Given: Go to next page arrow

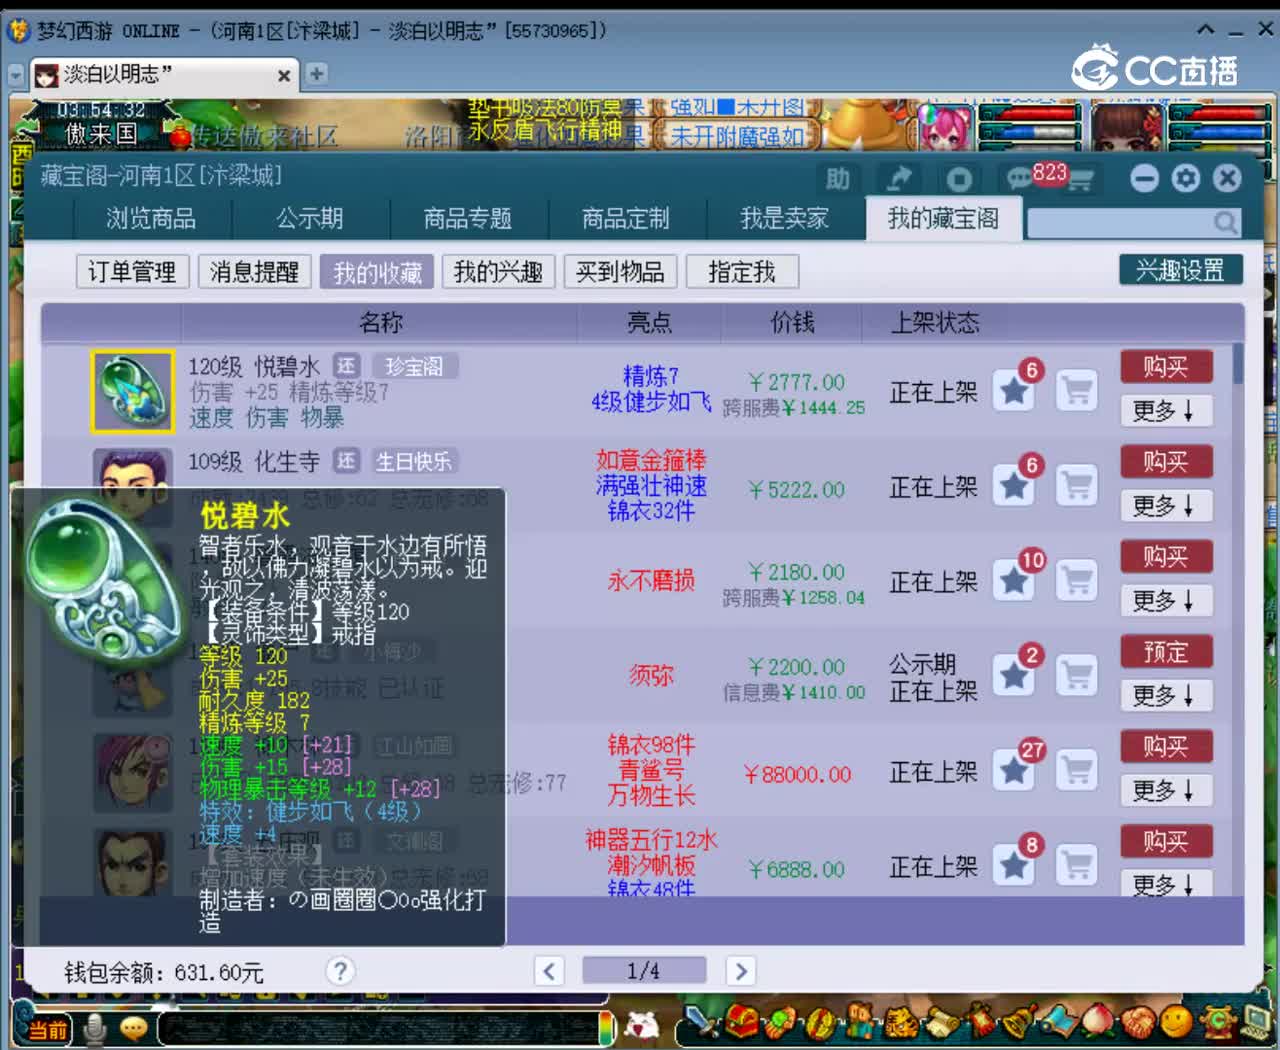Looking at the screenshot, I should 740,971.
